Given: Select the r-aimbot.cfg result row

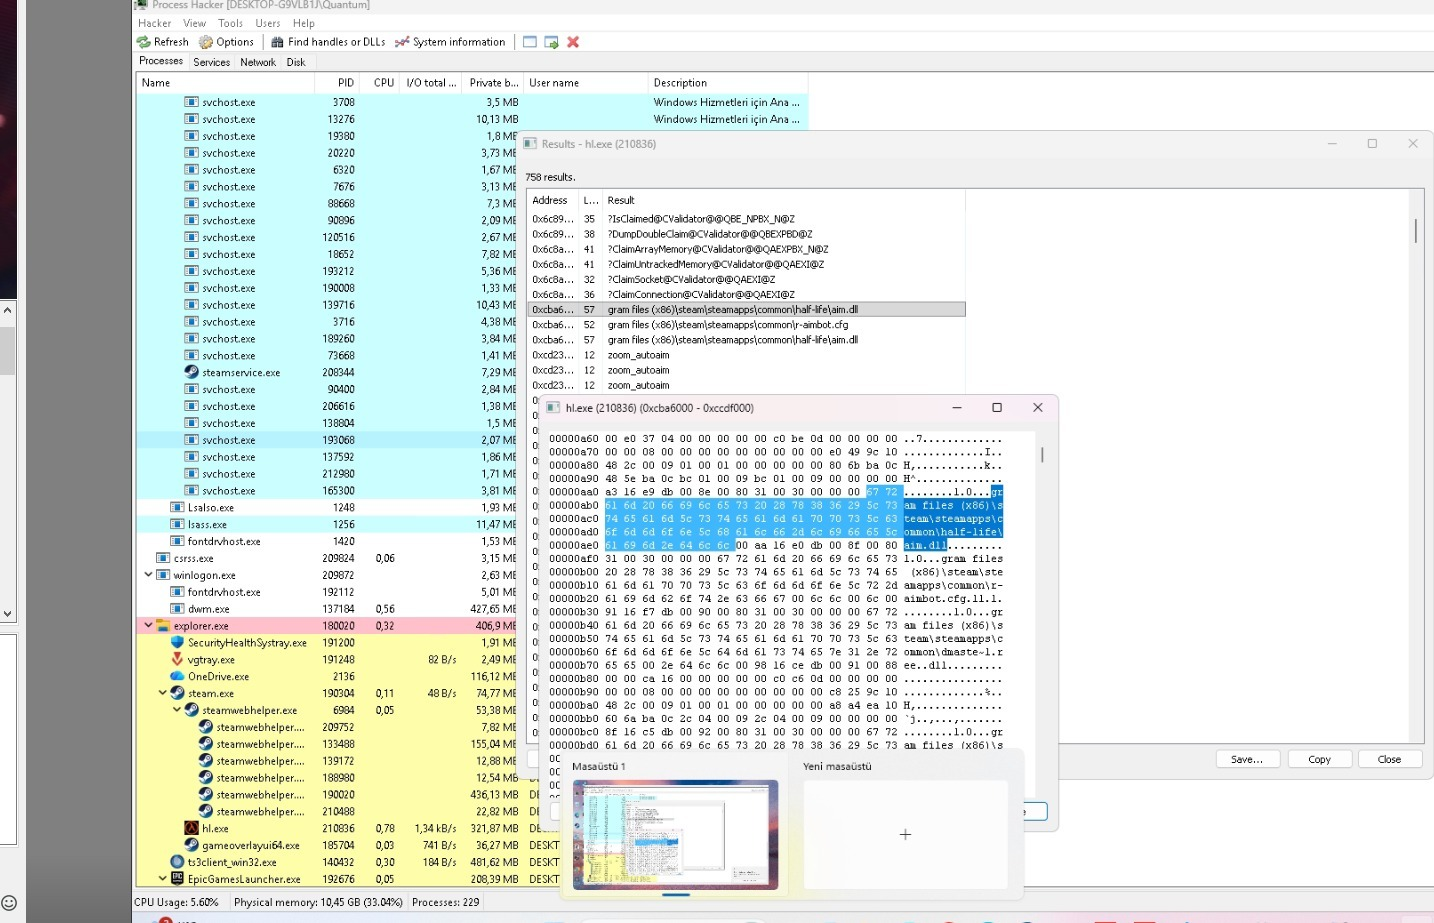Looking at the screenshot, I should [746, 325].
